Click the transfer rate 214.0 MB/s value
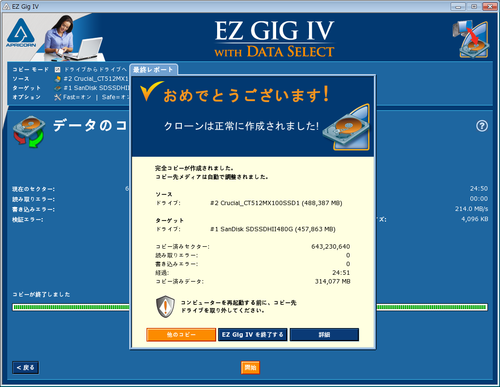Image resolution: width=500 pixels, height=387 pixels. pyautogui.click(x=471, y=209)
